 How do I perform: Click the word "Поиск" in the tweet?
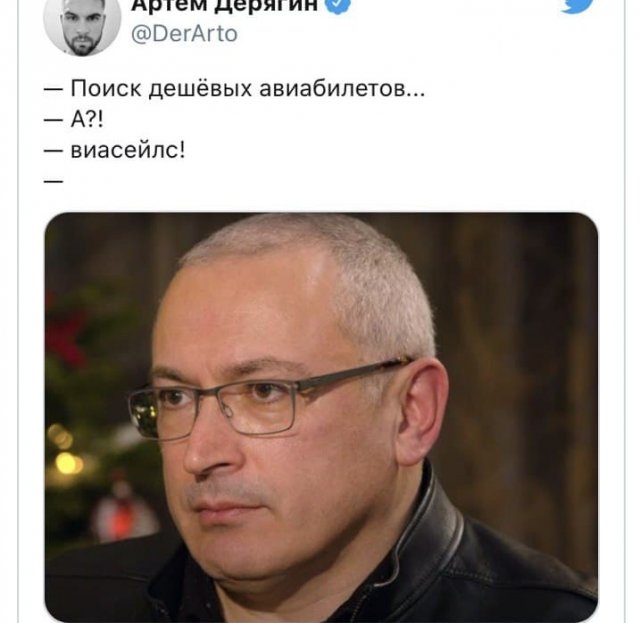coord(106,88)
